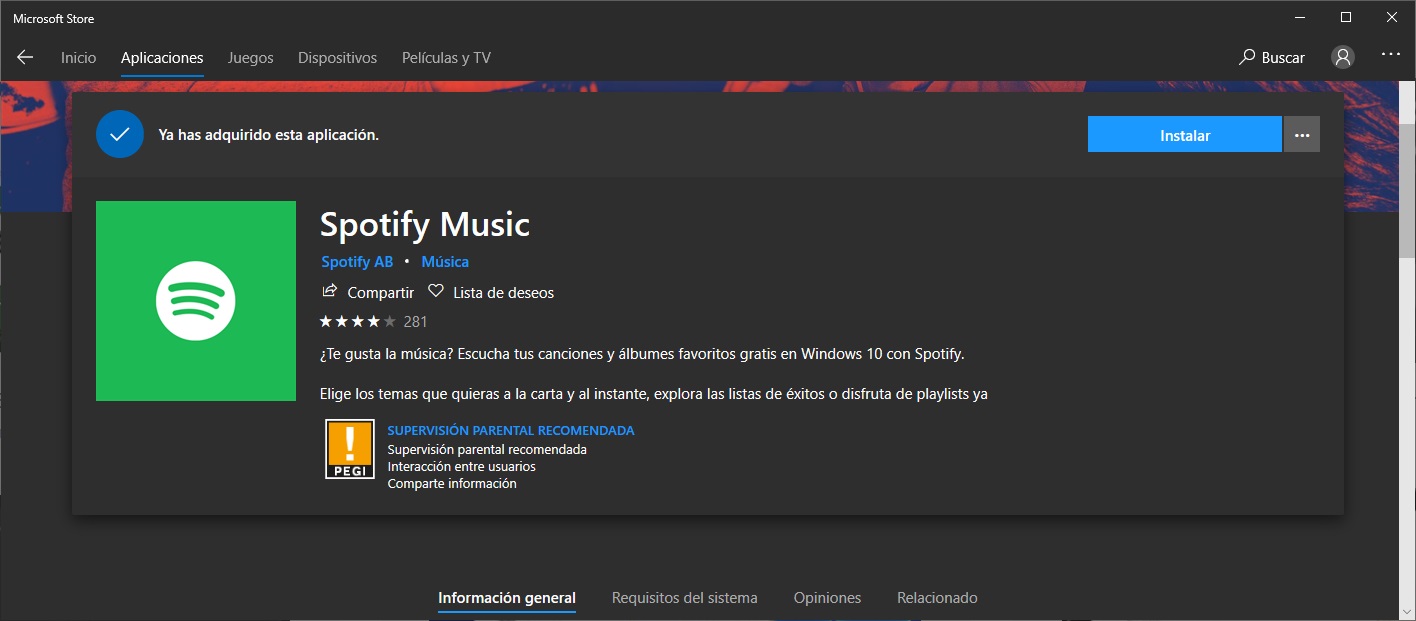Click description starting '¿Te gusta la música?'
This screenshot has width=1416, height=621.
pyautogui.click(x=642, y=354)
